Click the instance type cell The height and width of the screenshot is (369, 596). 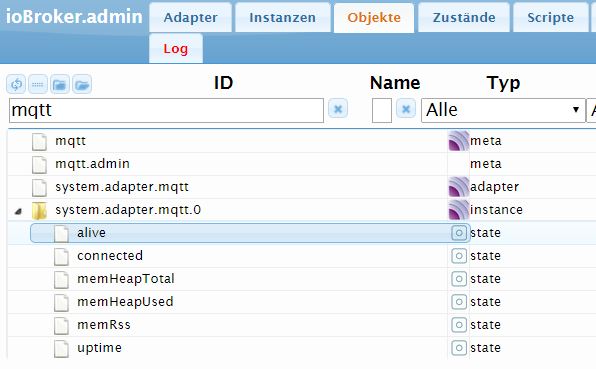496,210
